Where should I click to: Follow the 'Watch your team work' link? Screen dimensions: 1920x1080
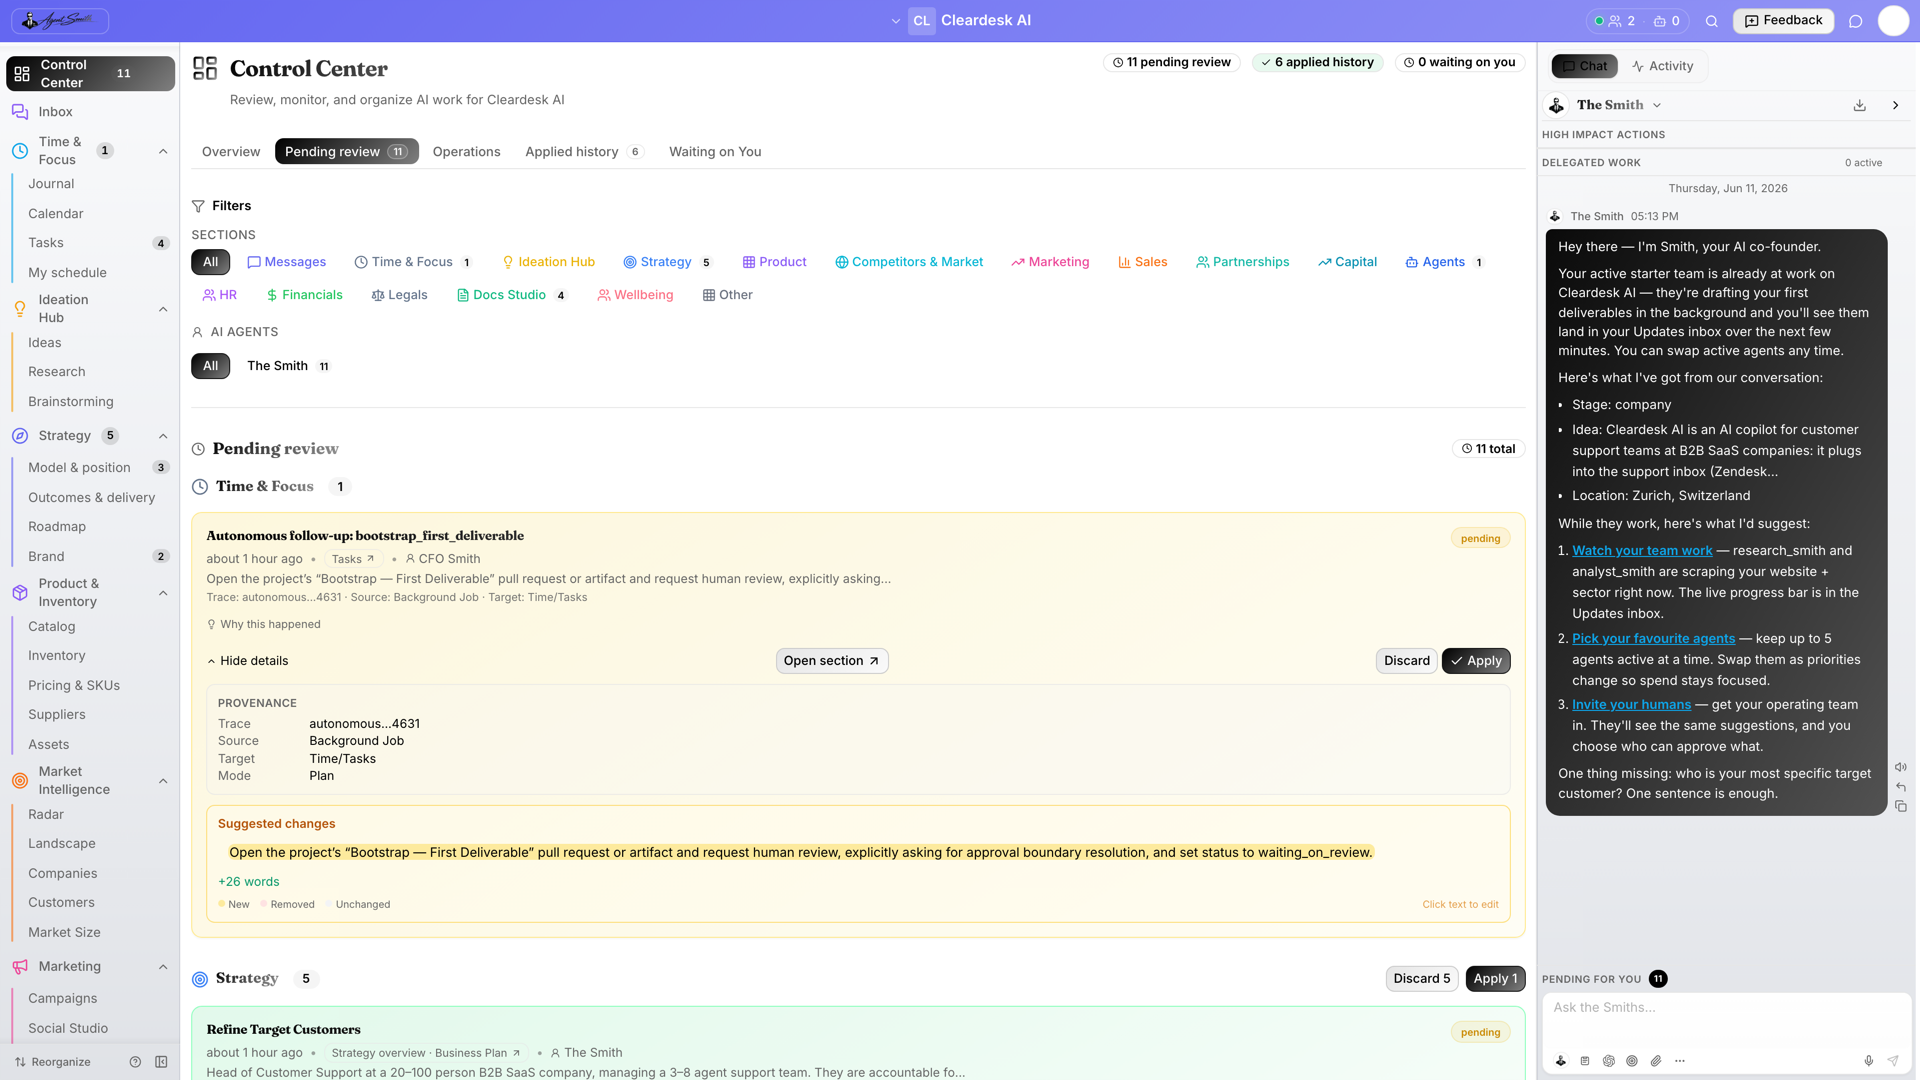pyautogui.click(x=1642, y=551)
